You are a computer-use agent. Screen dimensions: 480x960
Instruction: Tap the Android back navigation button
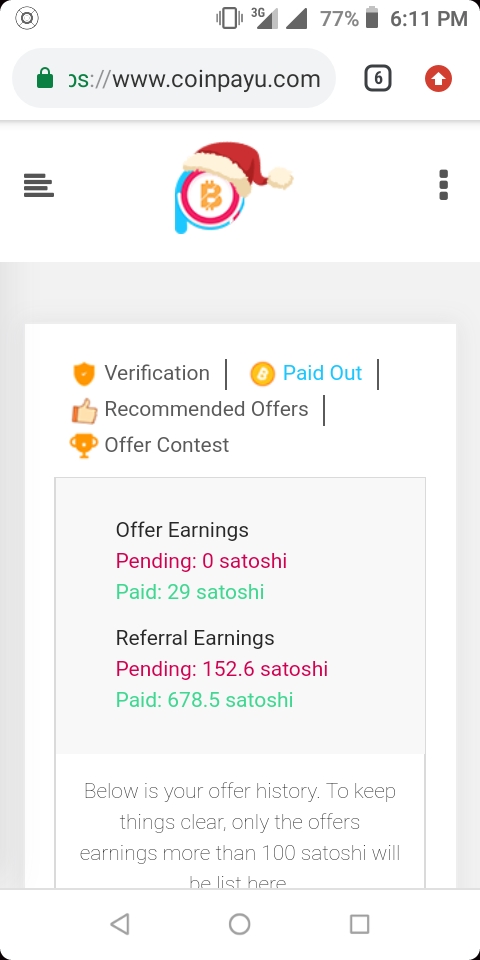tap(120, 924)
